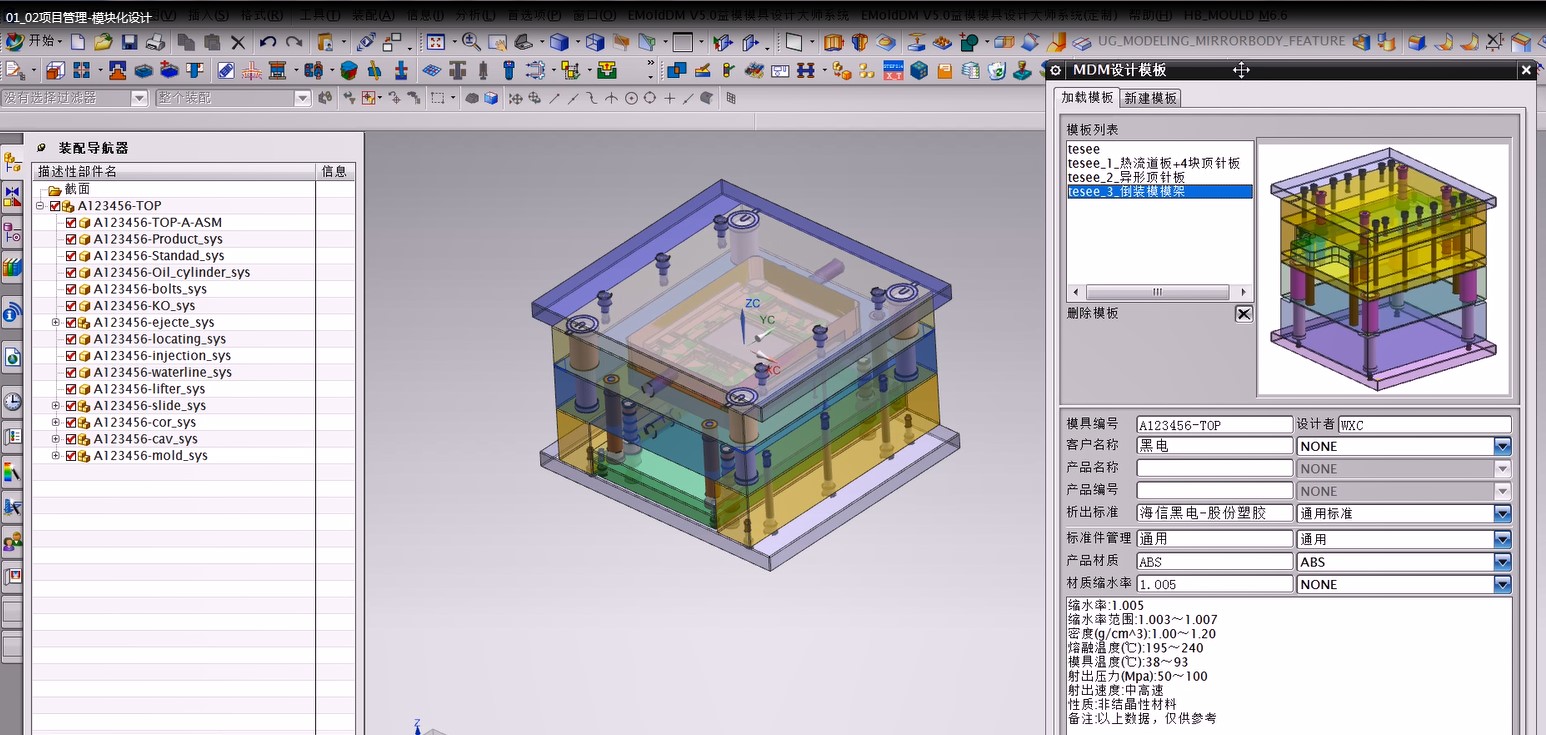This screenshot has width=1546, height=735.
Task: Click the recycle bin icon in toolbar
Action: (997, 70)
